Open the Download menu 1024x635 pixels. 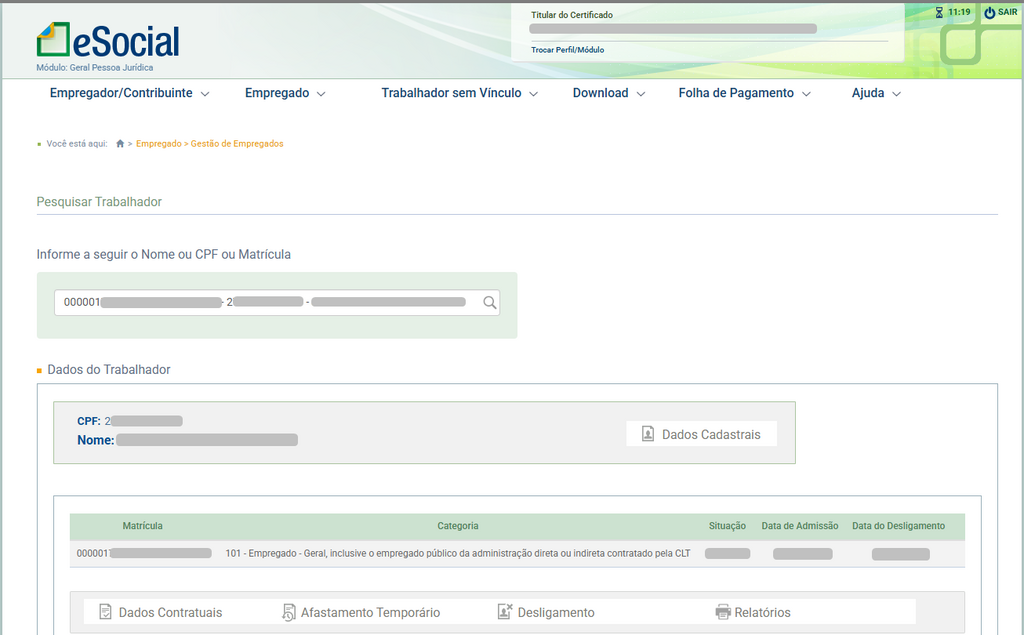(608, 93)
